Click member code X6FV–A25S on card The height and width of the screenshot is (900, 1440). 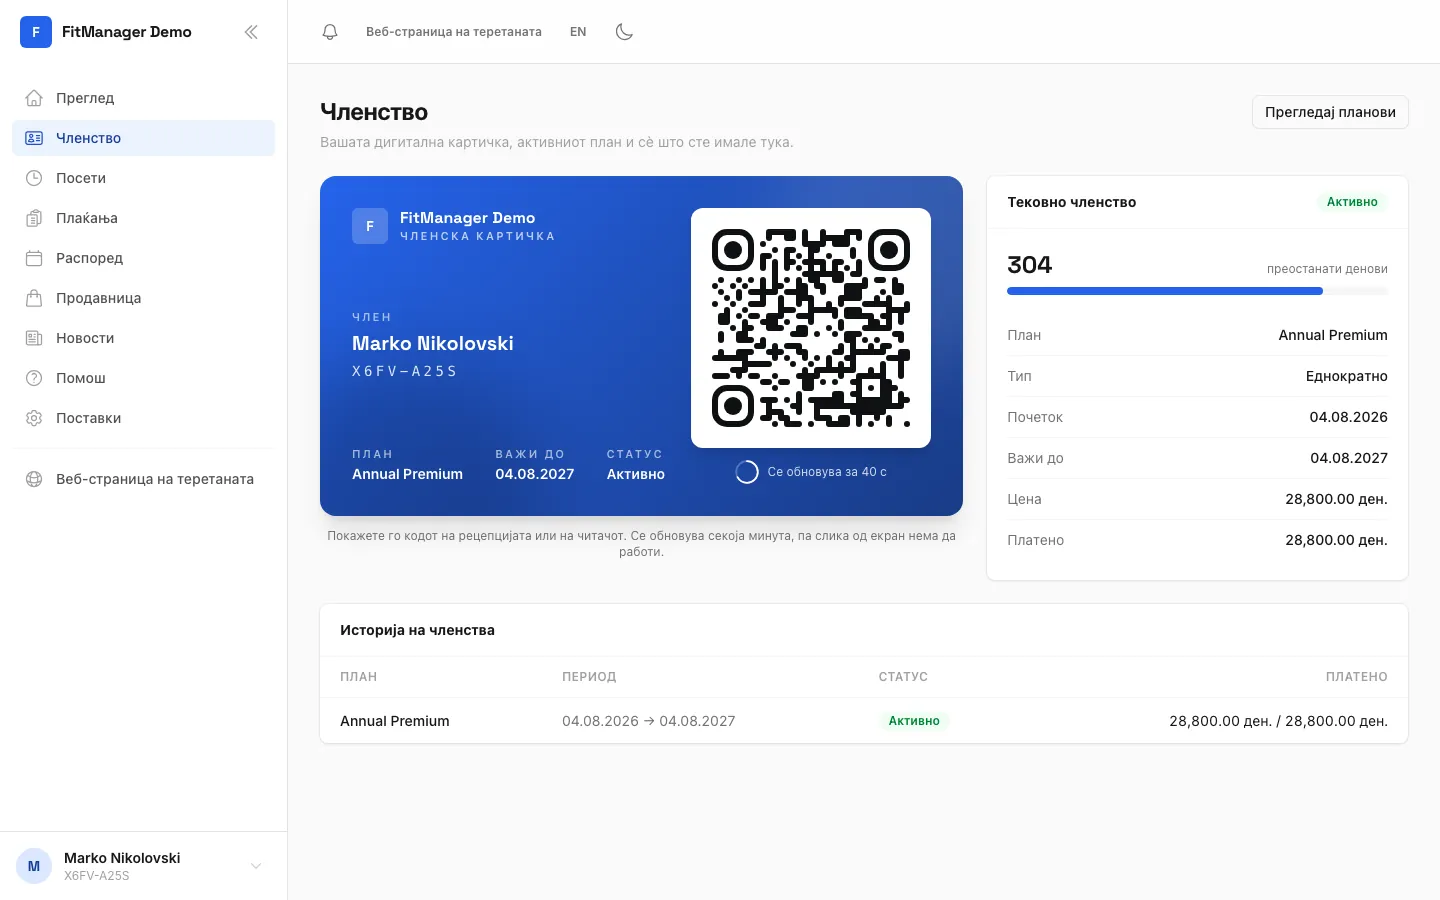404,371
